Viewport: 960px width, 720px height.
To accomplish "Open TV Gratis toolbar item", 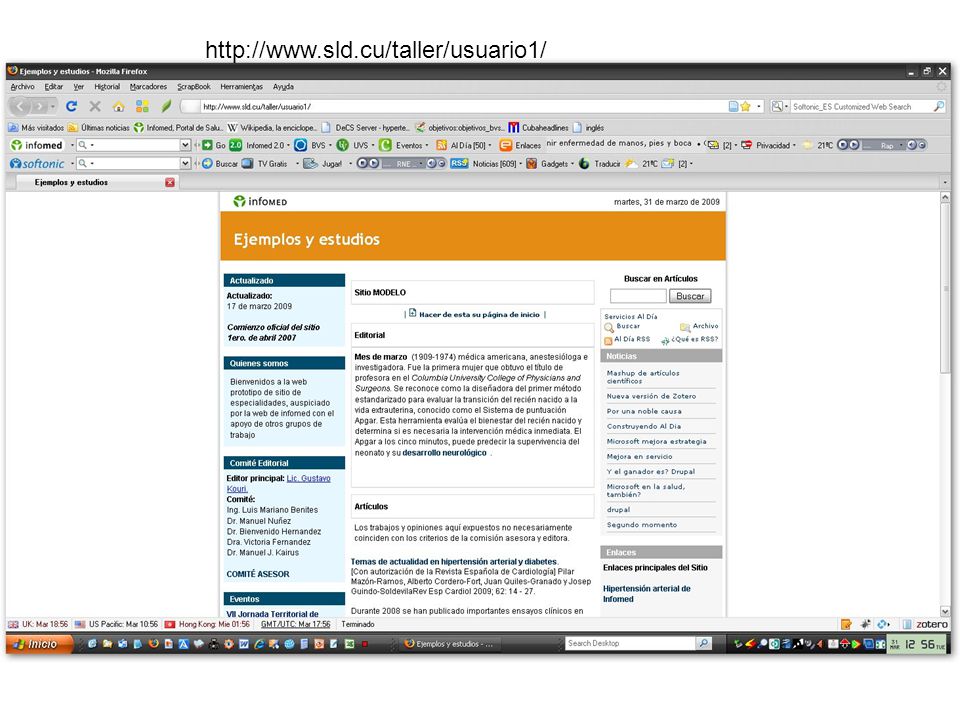I will [264, 163].
